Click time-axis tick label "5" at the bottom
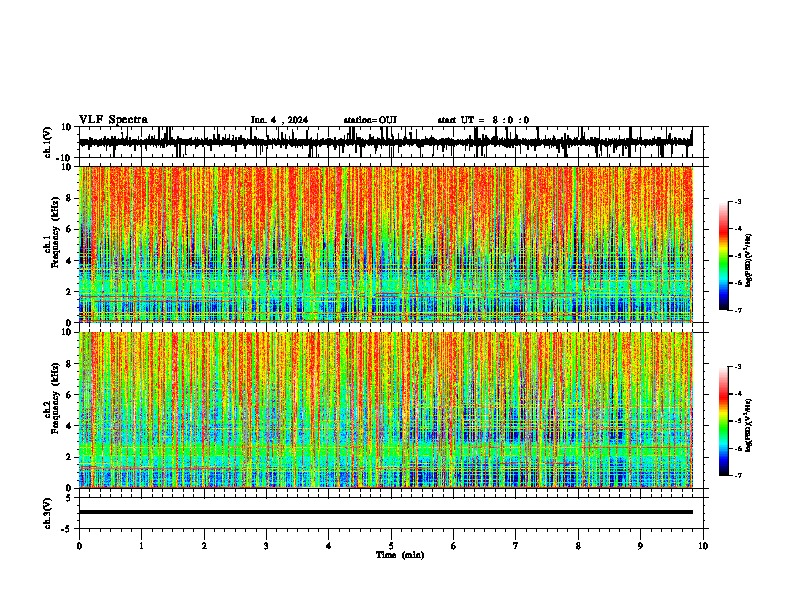 (391, 546)
